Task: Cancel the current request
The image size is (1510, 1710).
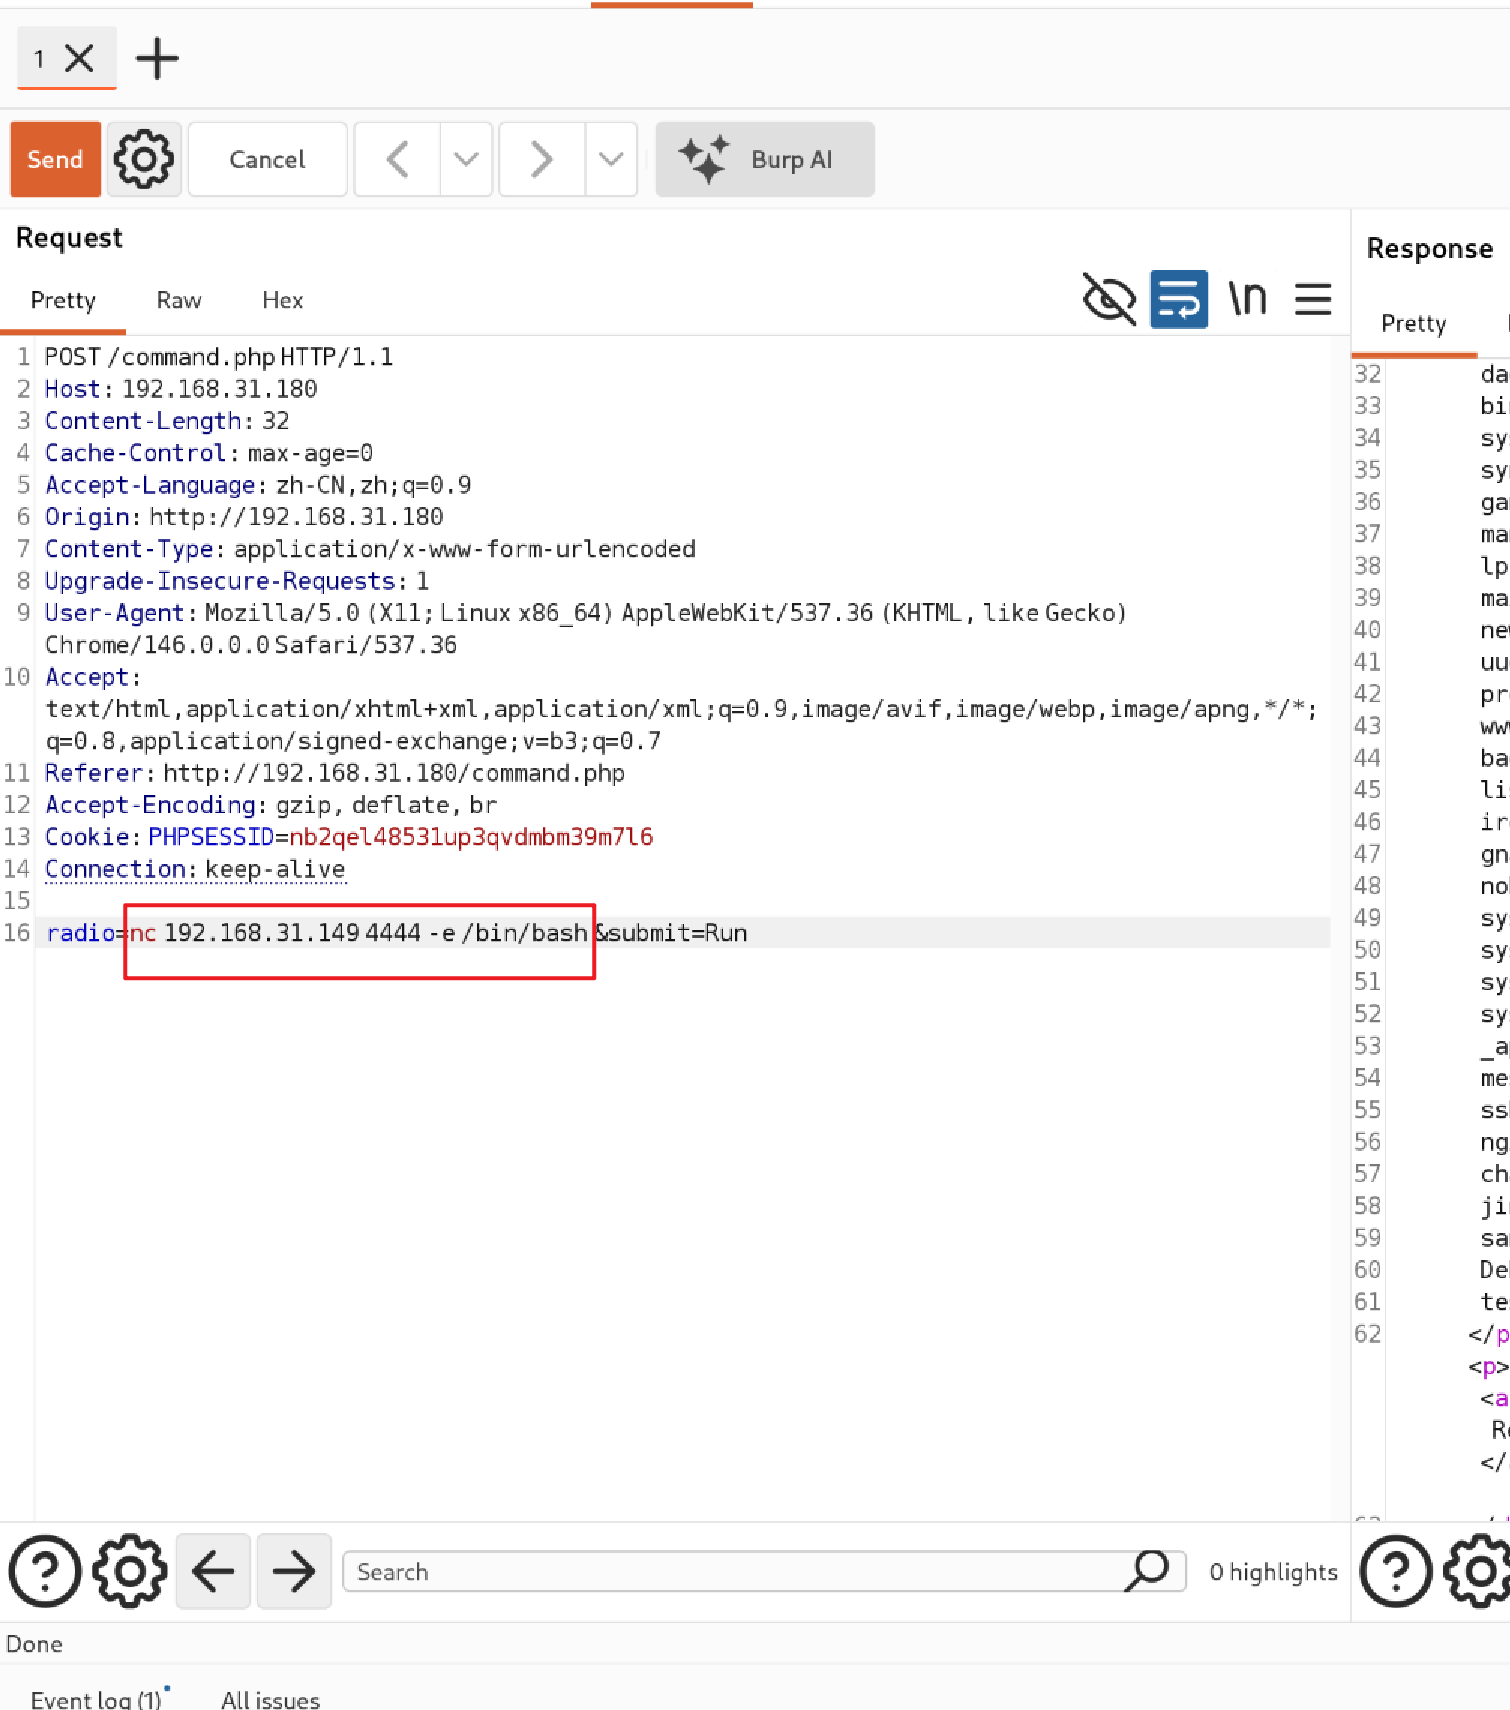Action: 267,159
